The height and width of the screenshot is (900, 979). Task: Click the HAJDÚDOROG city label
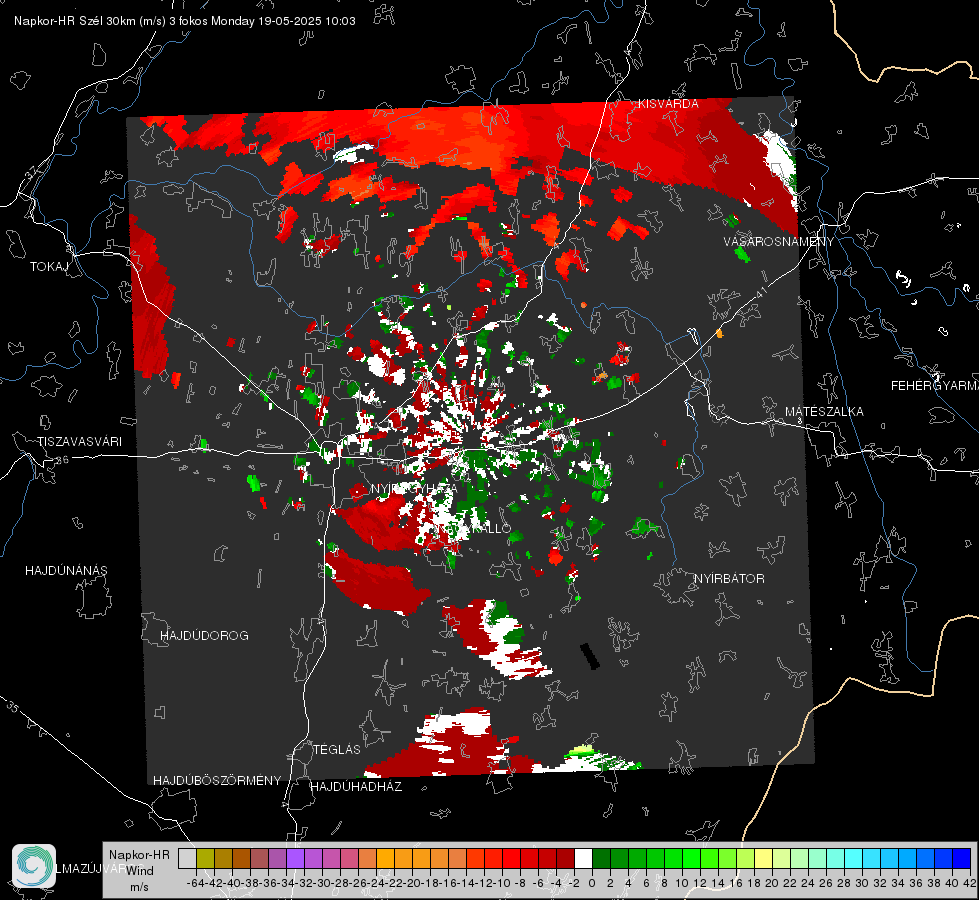point(204,635)
